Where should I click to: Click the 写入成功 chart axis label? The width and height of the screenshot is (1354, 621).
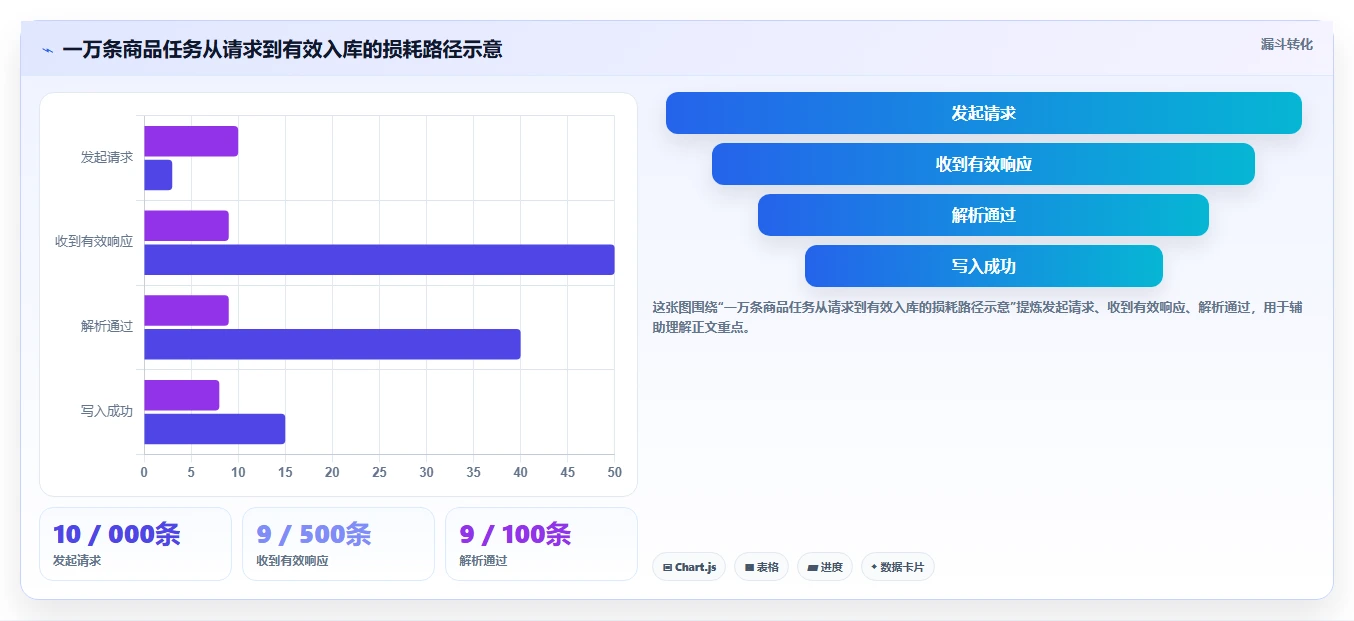click(x=107, y=411)
